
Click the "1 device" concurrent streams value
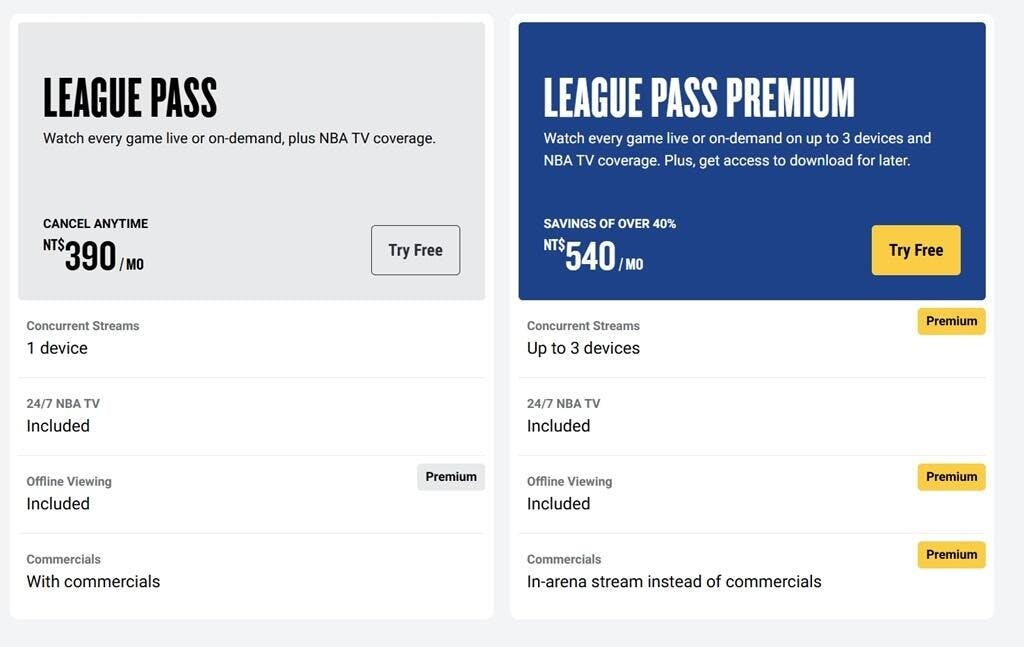[57, 348]
